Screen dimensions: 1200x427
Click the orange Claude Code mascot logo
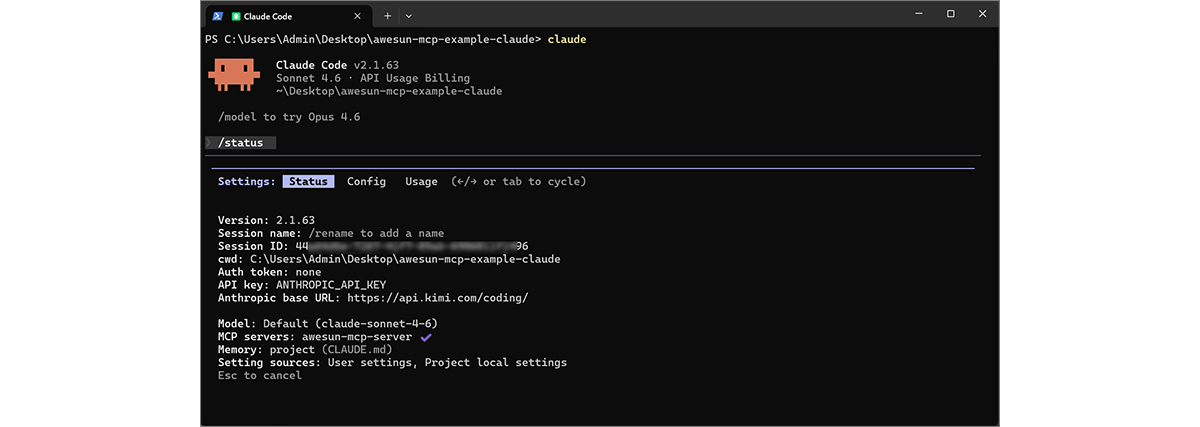235,75
